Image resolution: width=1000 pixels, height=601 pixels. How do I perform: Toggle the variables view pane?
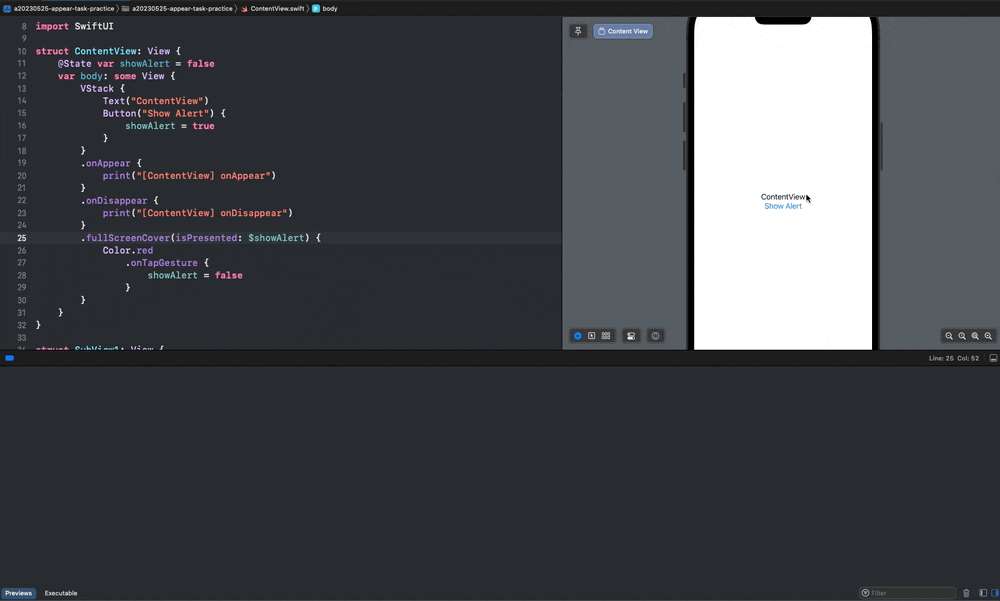pos(983,593)
